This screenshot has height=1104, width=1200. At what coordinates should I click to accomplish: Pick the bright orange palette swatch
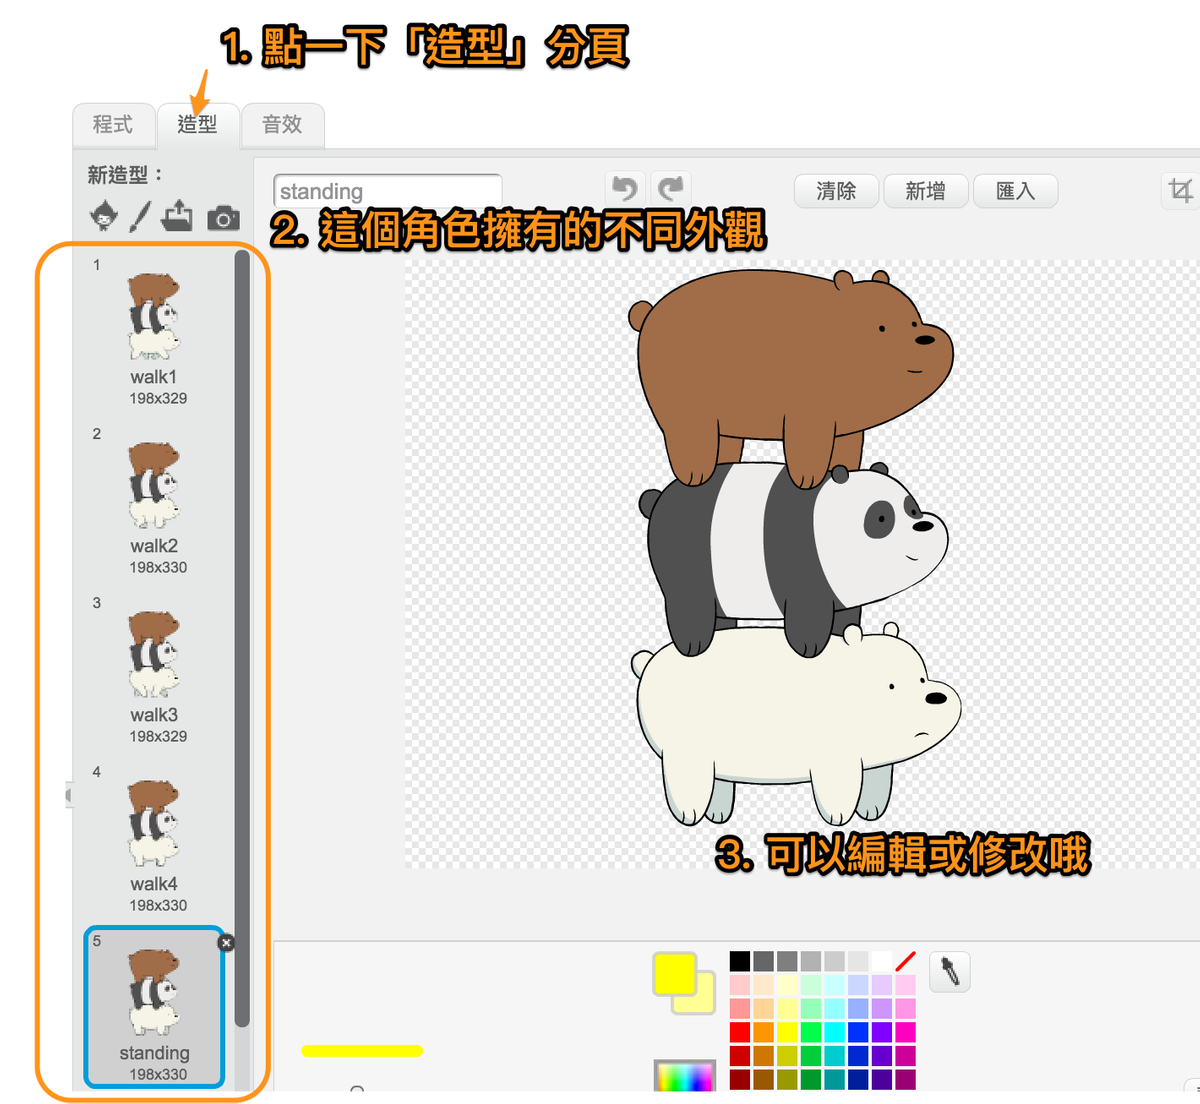click(x=764, y=1032)
